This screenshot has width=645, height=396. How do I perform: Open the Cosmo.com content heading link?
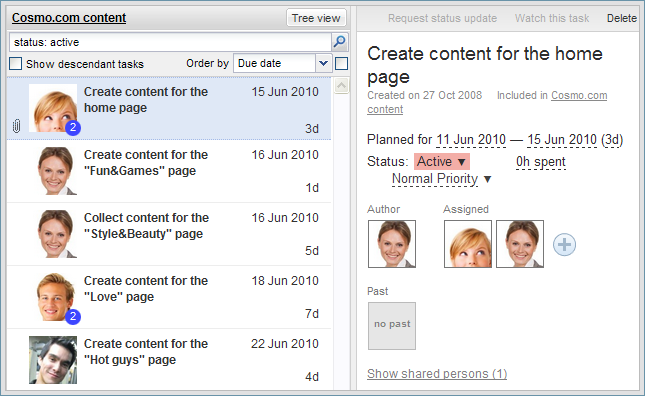point(69,18)
